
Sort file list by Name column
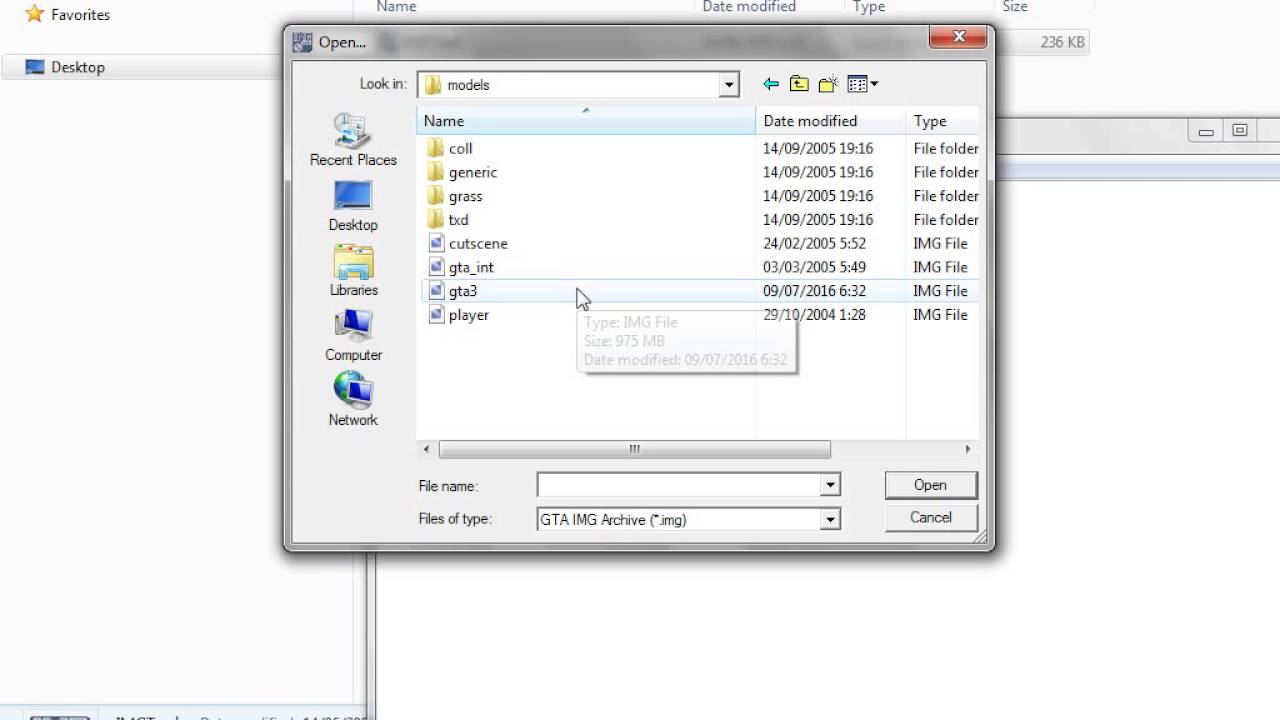[585, 121]
